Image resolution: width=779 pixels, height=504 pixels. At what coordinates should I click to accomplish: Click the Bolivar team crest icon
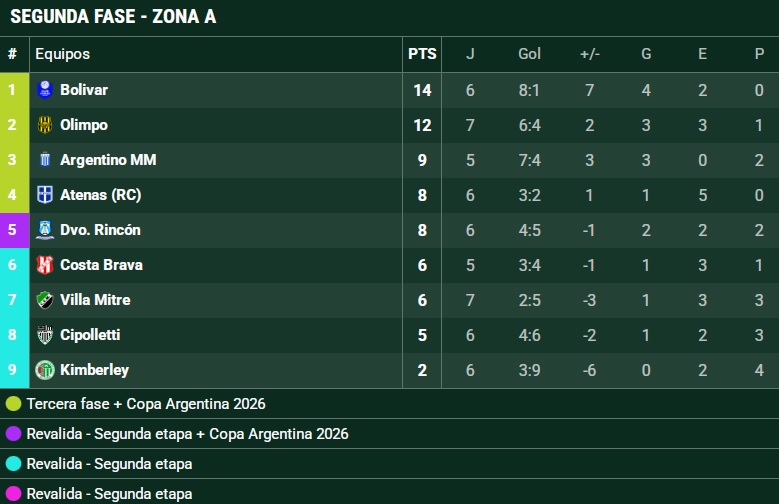[45, 90]
